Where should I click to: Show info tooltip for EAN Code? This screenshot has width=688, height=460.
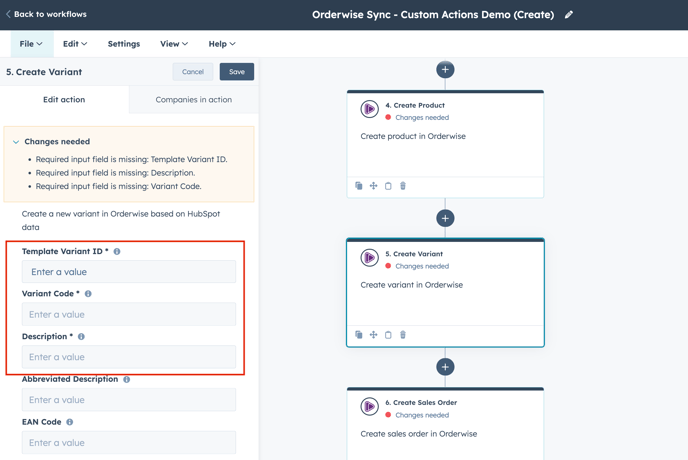point(70,422)
